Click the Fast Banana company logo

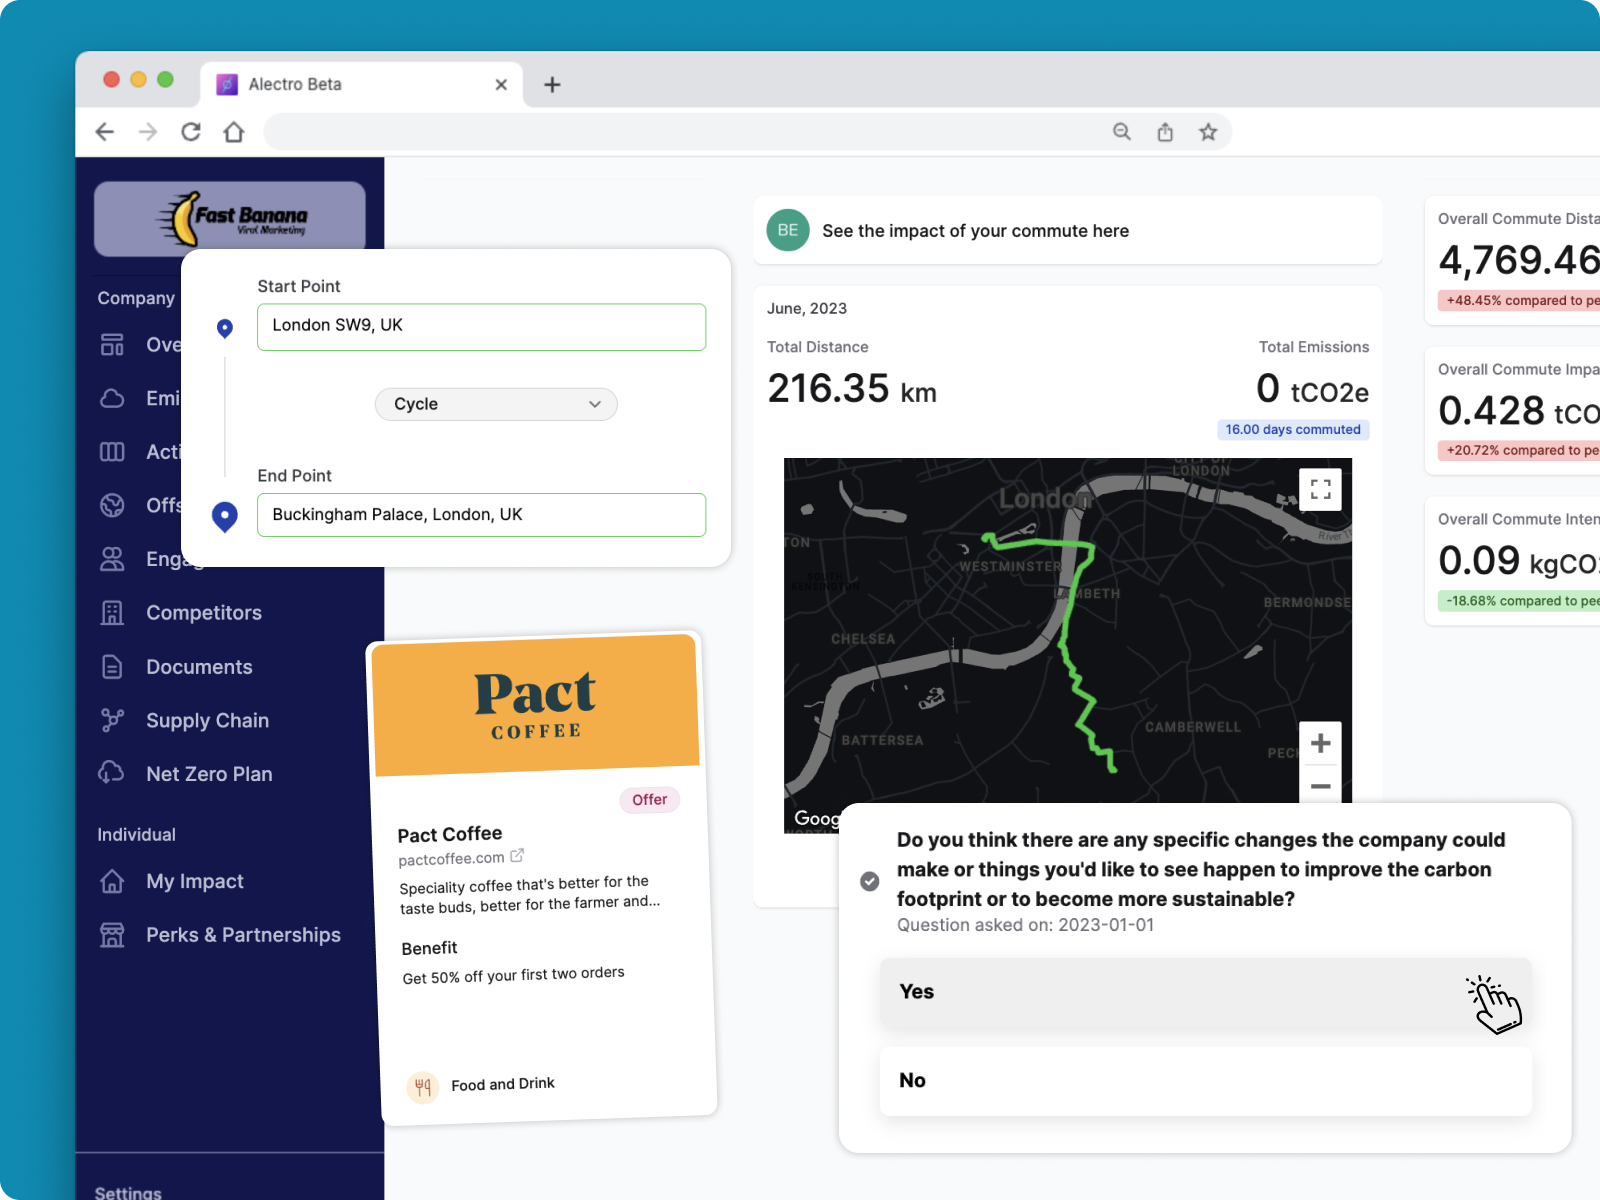[x=230, y=218]
